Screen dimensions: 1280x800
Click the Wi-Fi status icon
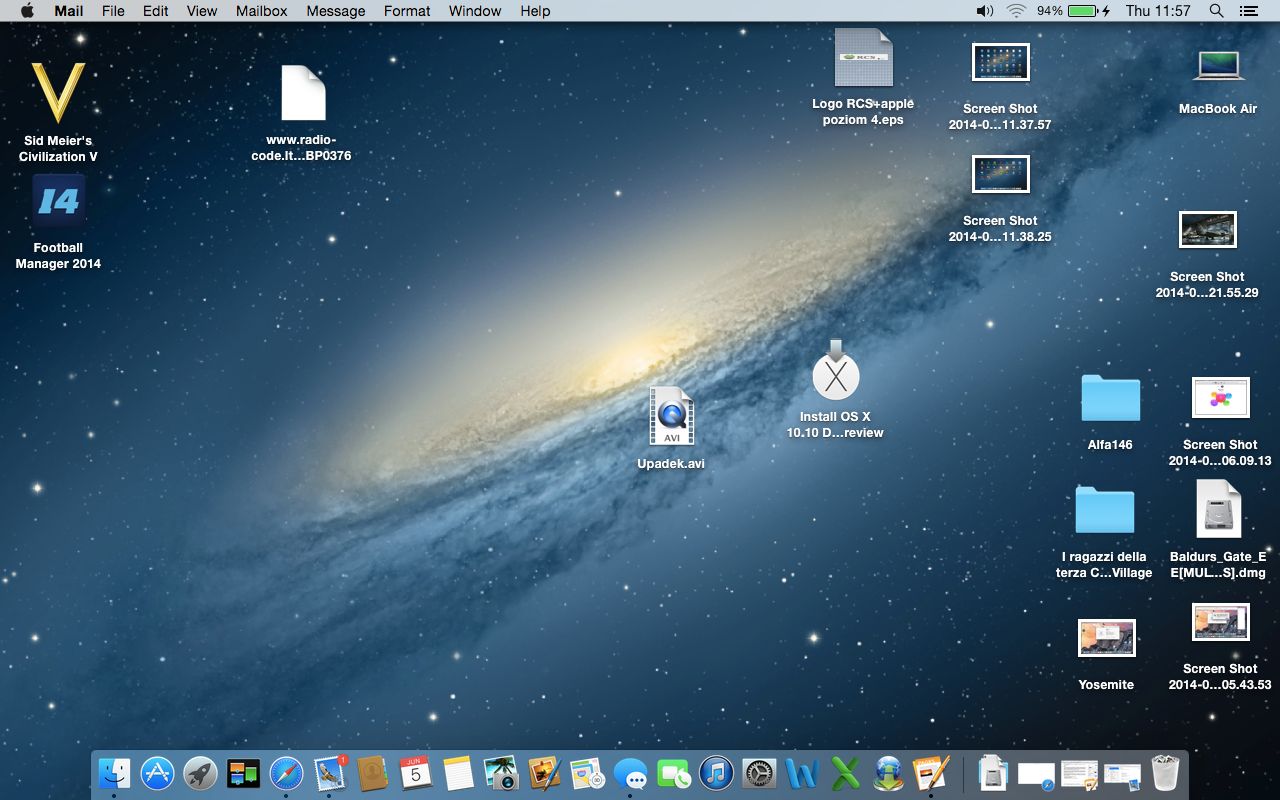coord(1017,11)
